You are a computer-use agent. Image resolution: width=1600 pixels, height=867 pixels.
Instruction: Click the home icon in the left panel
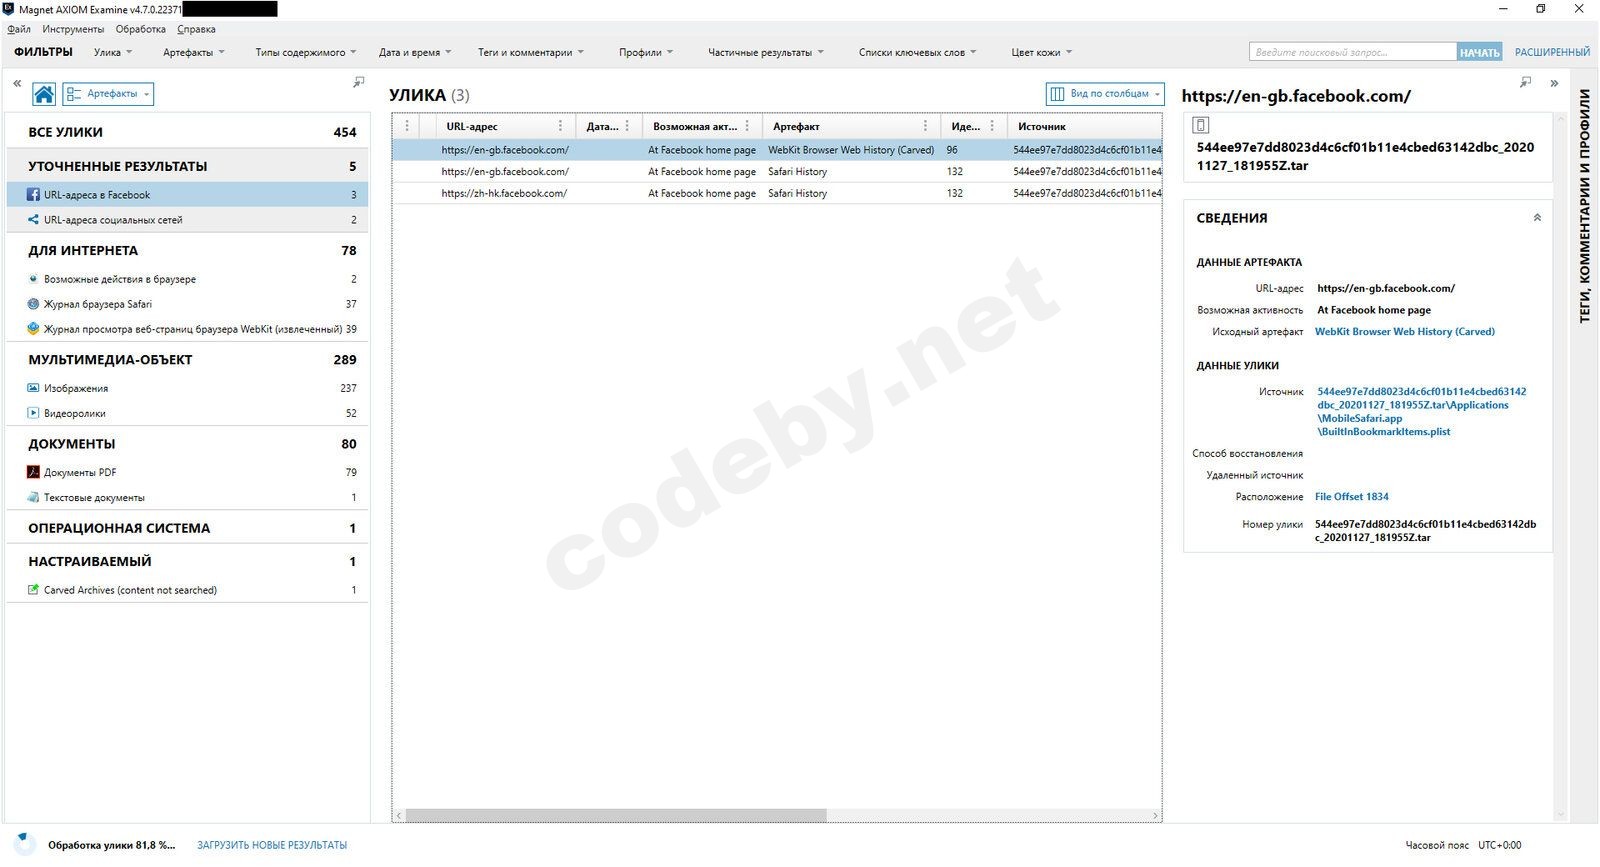click(x=44, y=94)
